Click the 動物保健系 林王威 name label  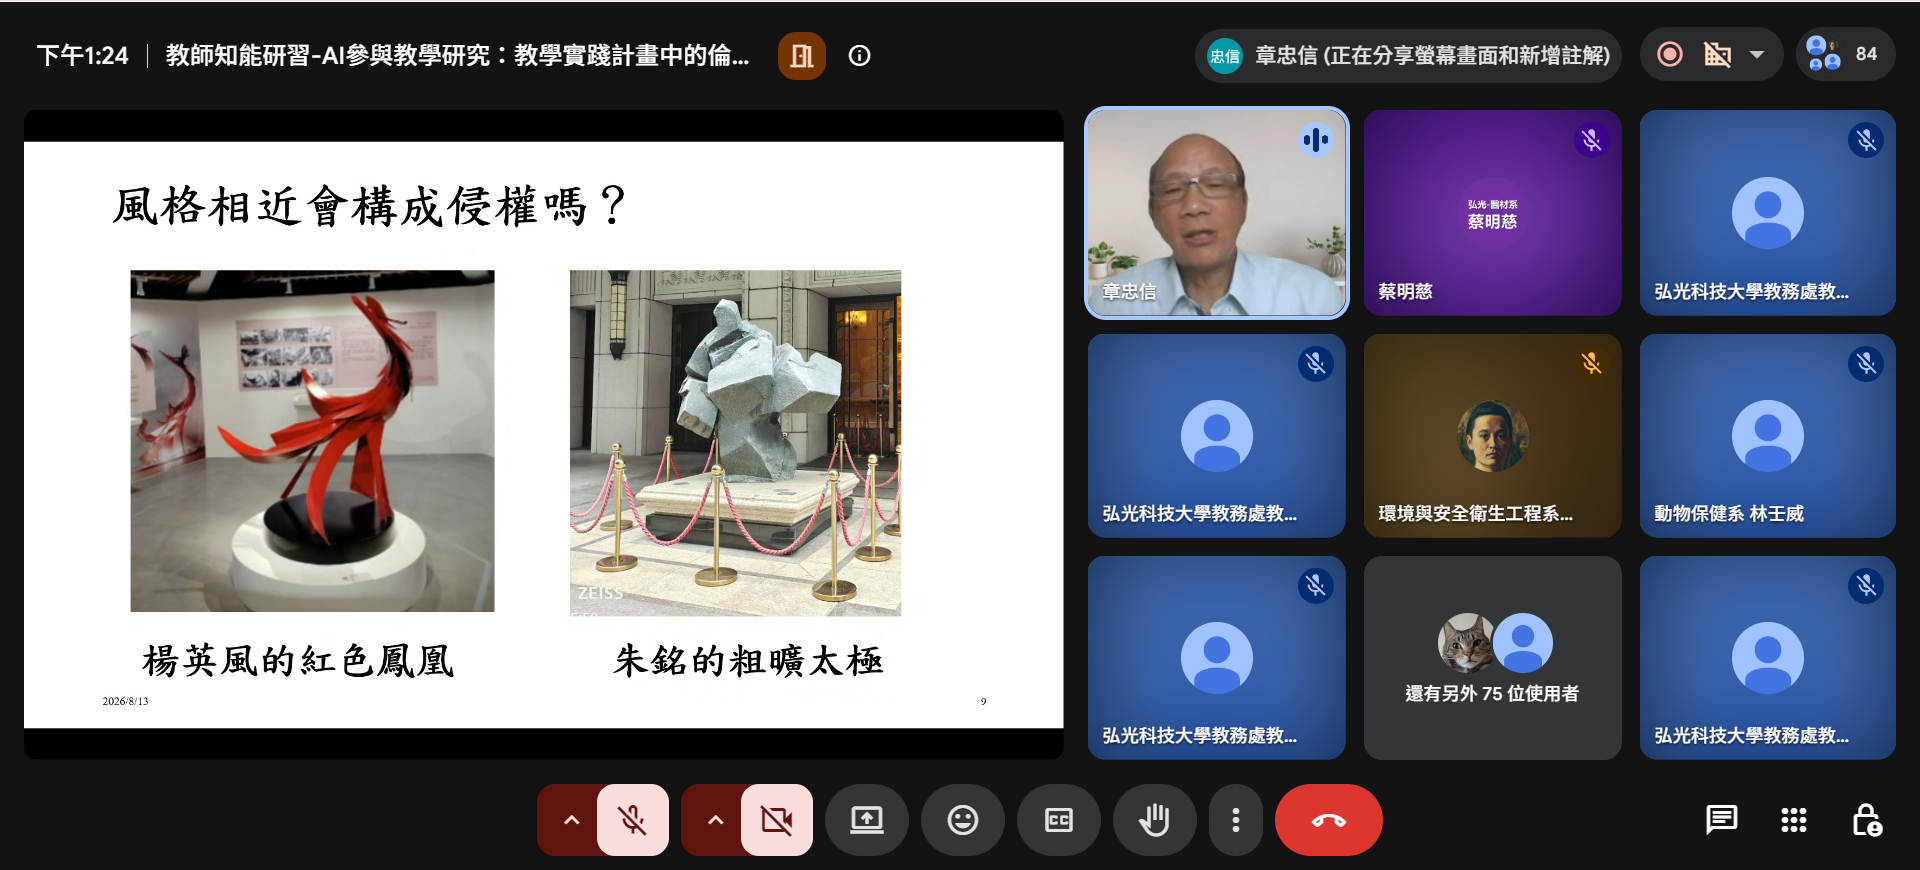coord(1729,513)
